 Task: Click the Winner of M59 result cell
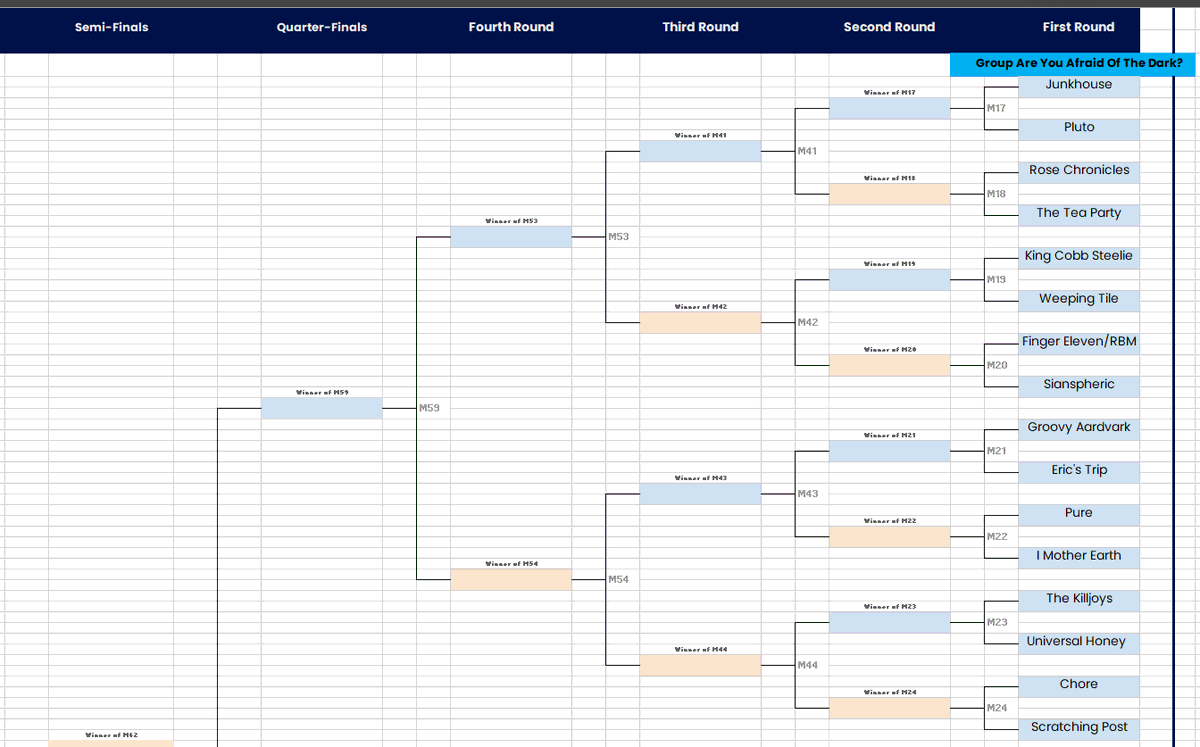pyautogui.click(x=322, y=408)
